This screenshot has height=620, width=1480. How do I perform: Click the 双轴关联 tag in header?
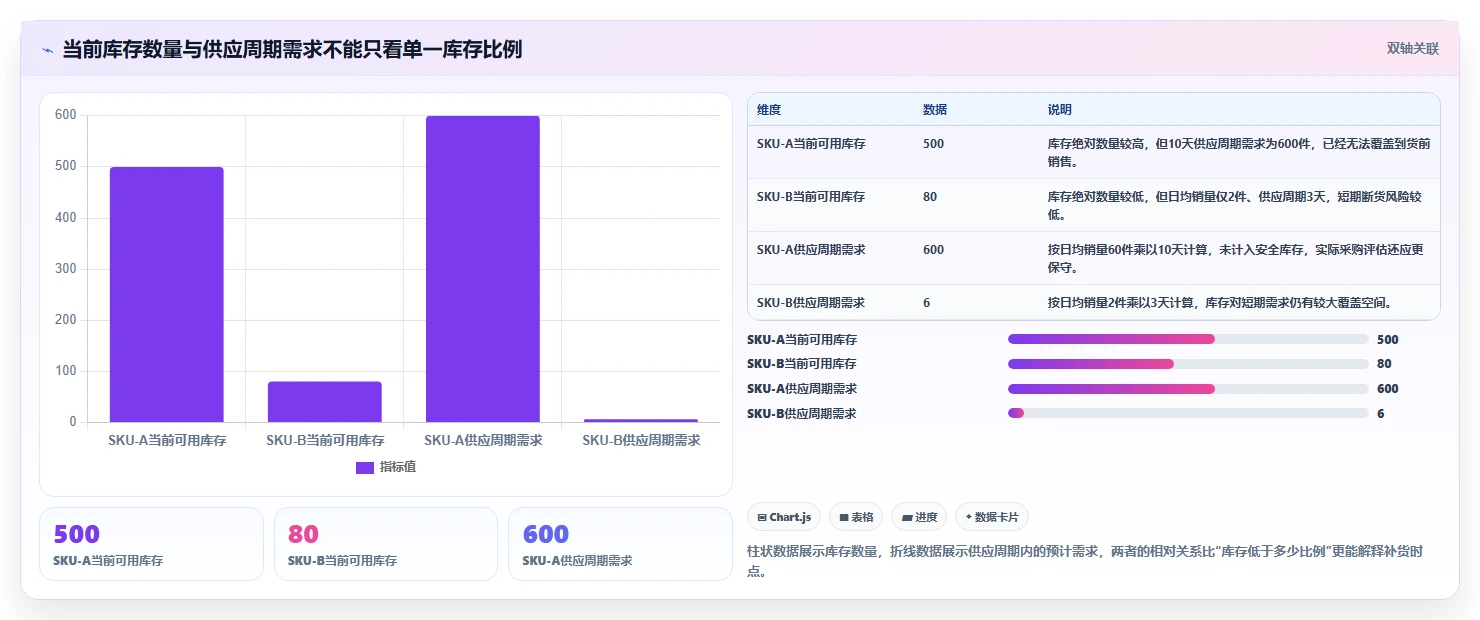(1412, 49)
